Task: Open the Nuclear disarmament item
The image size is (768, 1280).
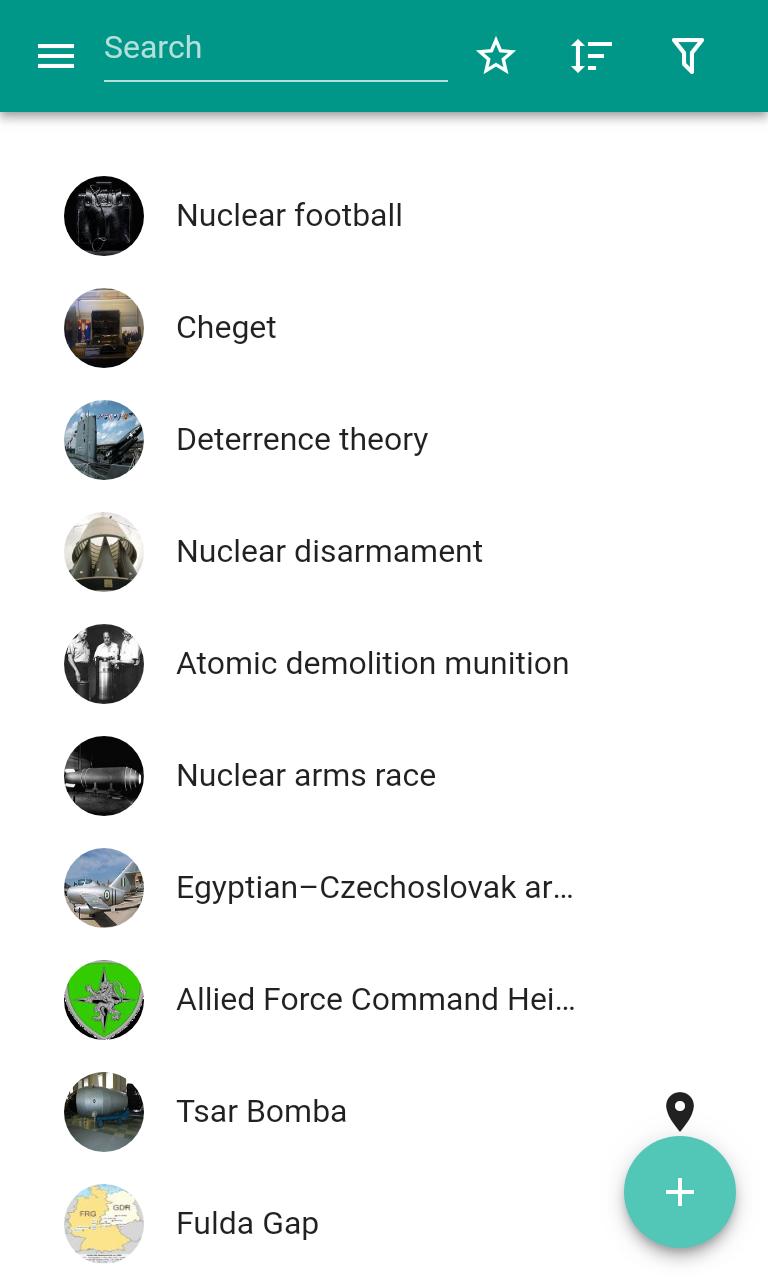Action: click(x=384, y=552)
